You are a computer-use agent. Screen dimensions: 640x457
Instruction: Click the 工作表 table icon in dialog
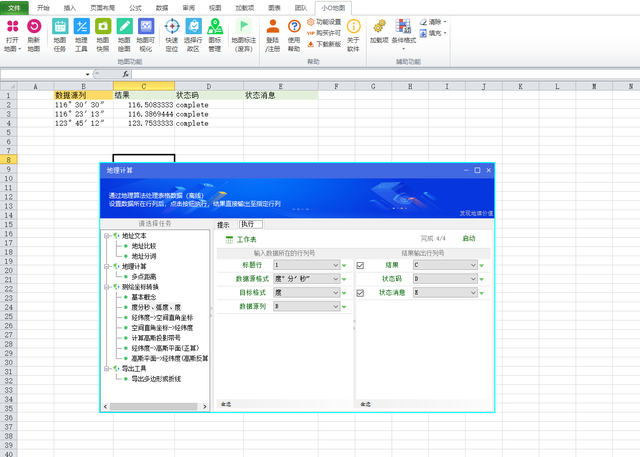(x=229, y=240)
